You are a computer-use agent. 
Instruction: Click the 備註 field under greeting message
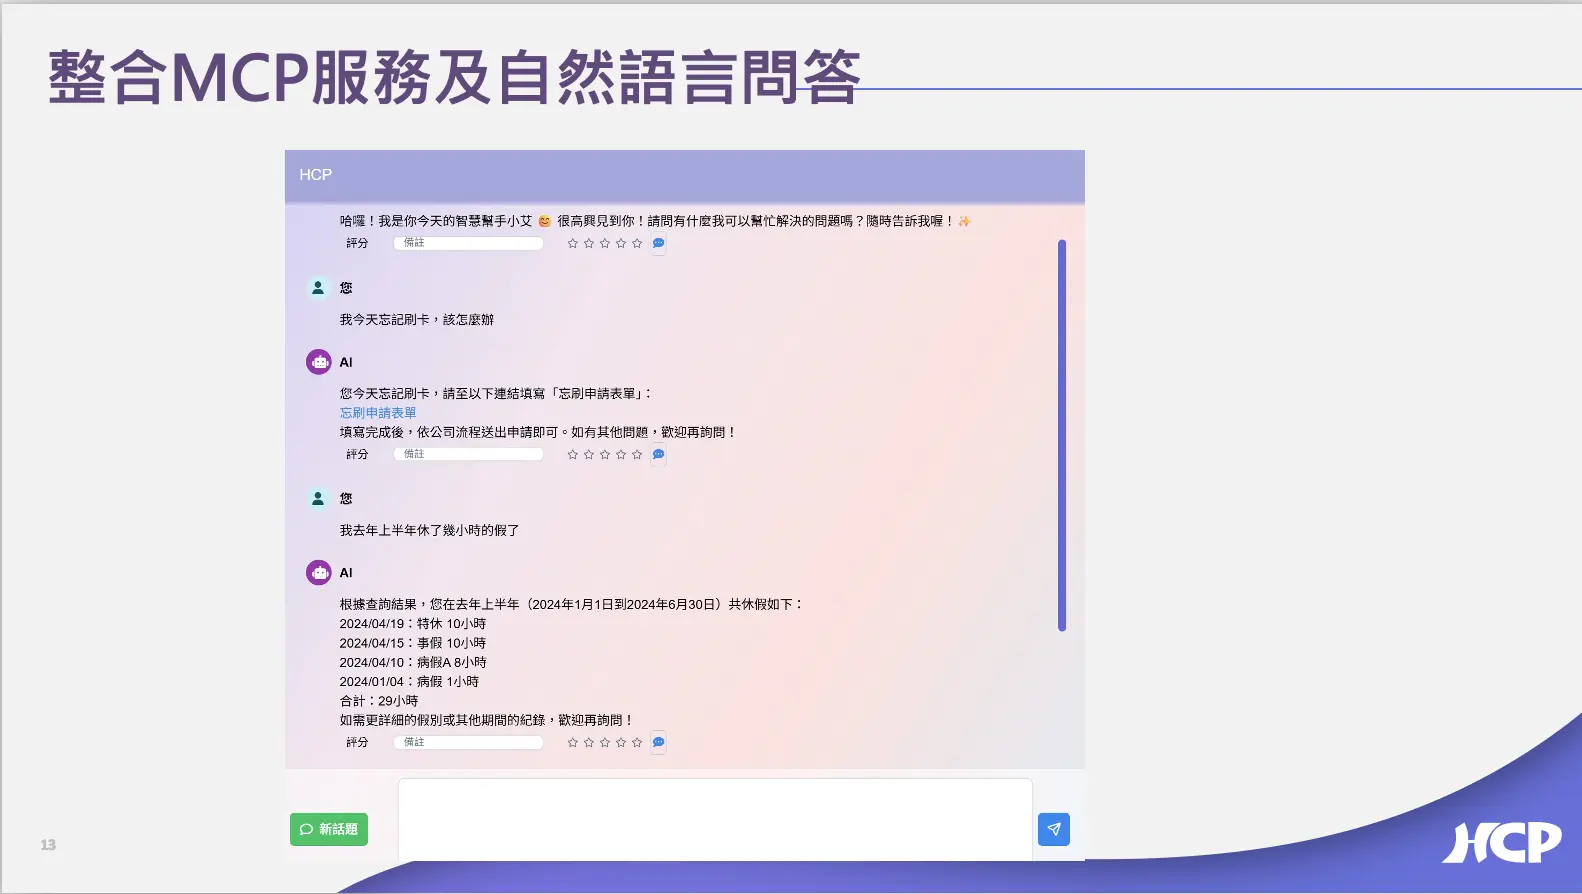[x=468, y=243]
